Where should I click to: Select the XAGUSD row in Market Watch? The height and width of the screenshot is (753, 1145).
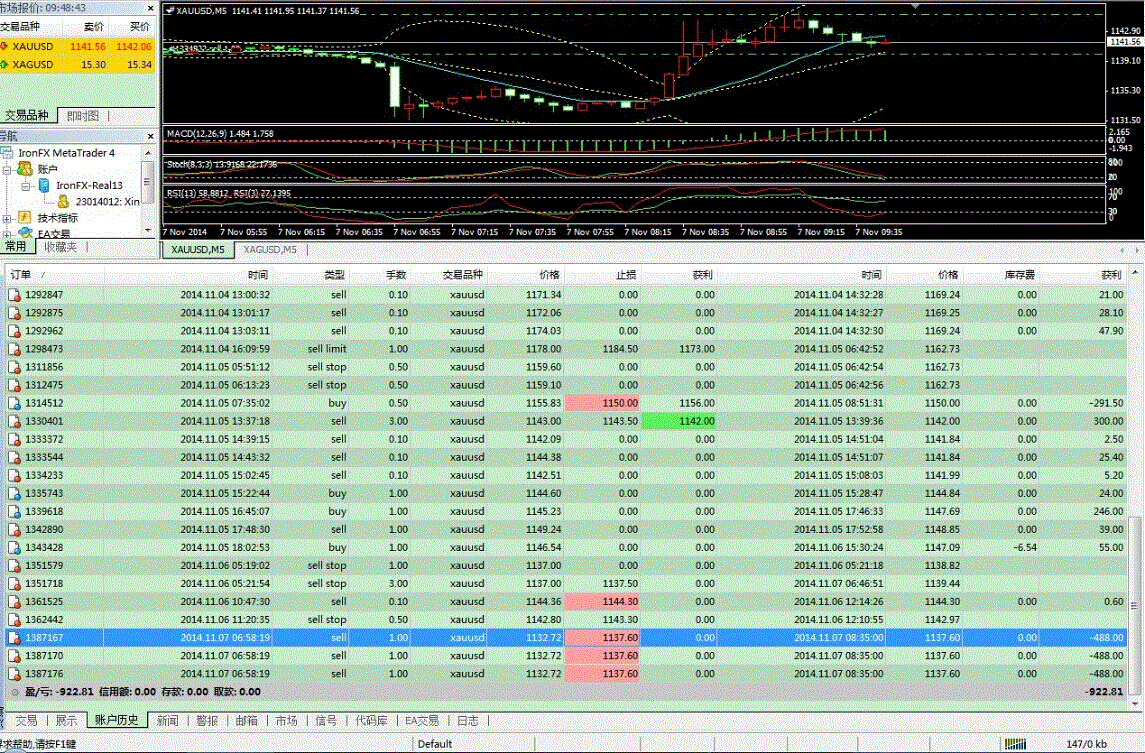[77, 64]
